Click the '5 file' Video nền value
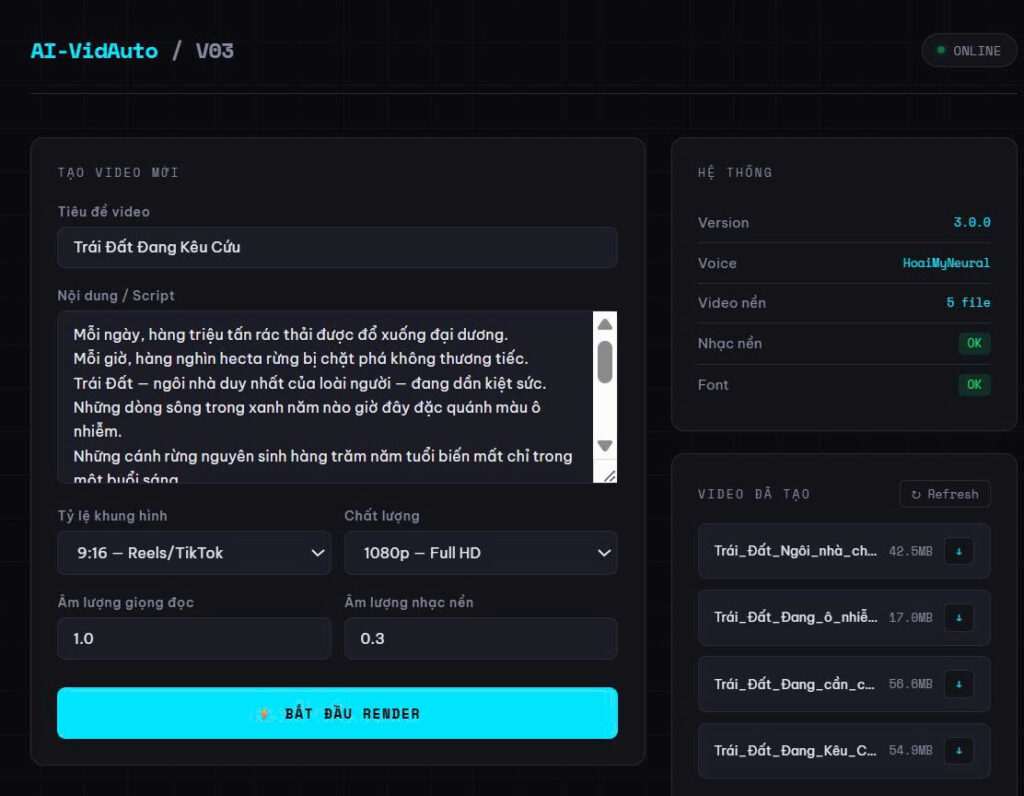This screenshot has height=796, width=1024. pos(968,303)
